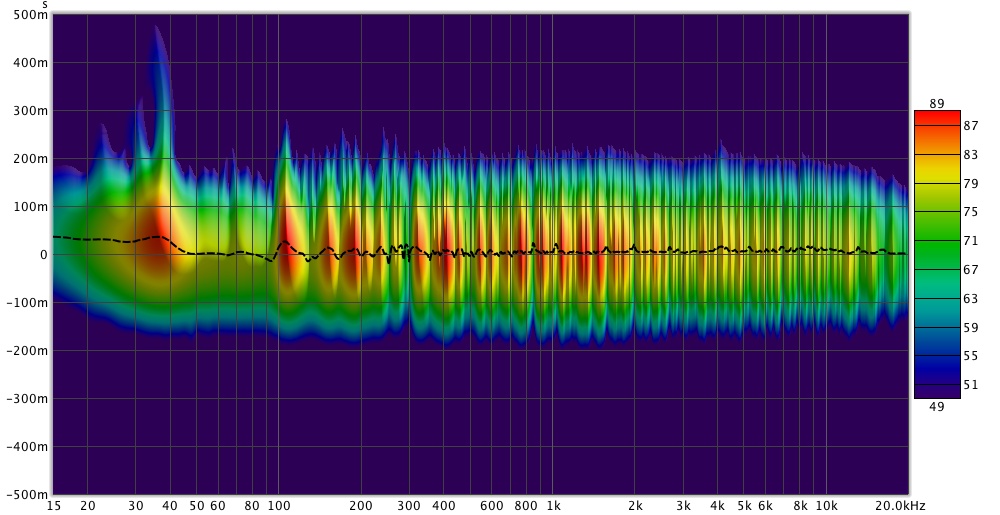1000x515 pixels.
Task: Click the 87 value on color scale
Action: (971, 126)
